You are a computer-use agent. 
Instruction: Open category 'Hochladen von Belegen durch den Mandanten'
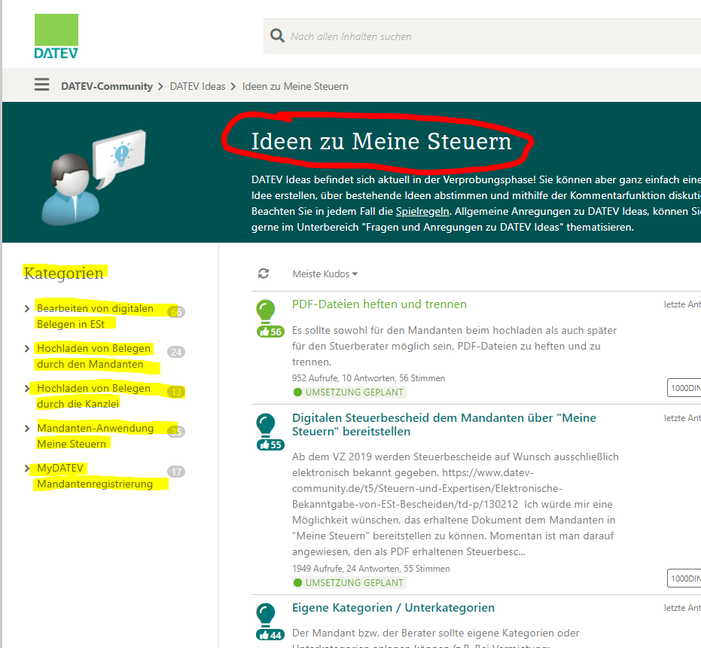coord(94,356)
